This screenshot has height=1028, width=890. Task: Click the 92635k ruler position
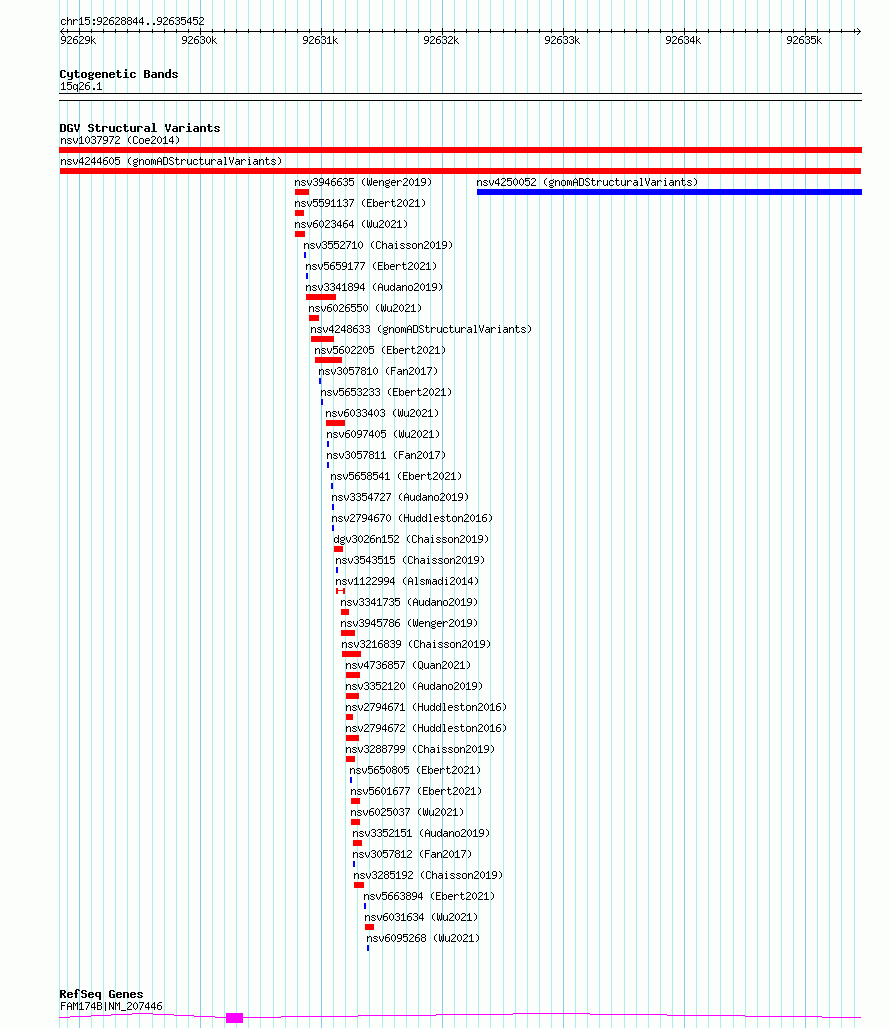804,40
